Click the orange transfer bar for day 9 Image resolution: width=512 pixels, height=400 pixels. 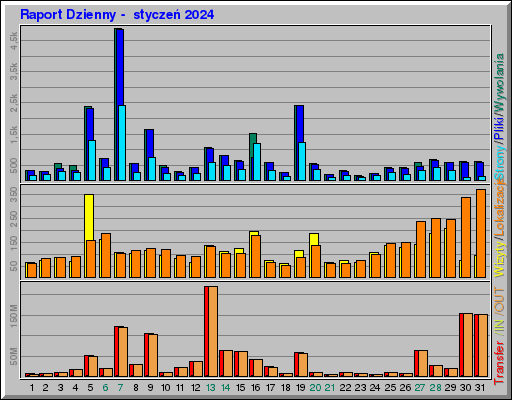click(153, 355)
